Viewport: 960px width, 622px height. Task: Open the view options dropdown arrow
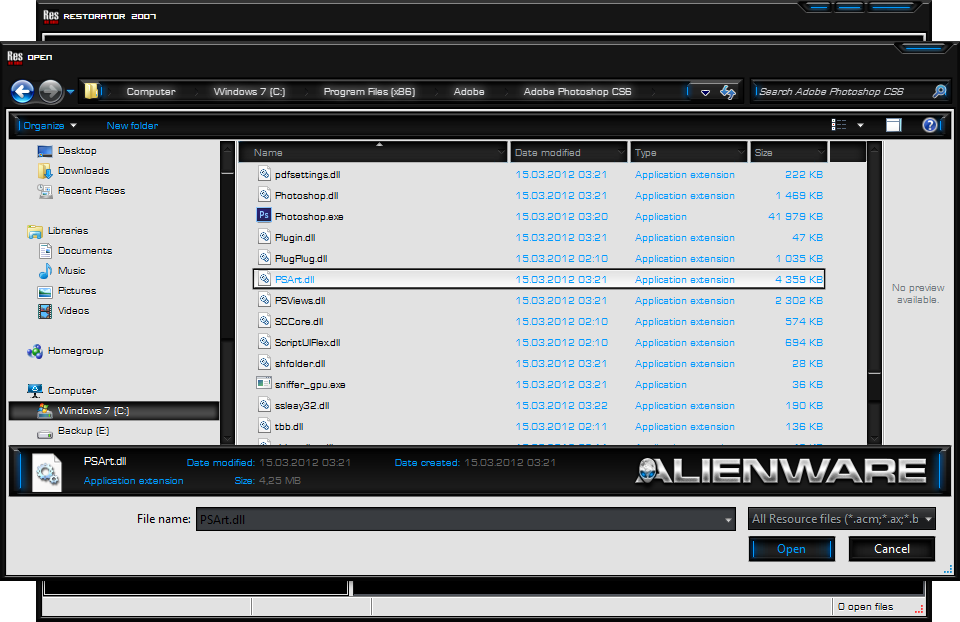pyautogui.click(x=860, y=125)
